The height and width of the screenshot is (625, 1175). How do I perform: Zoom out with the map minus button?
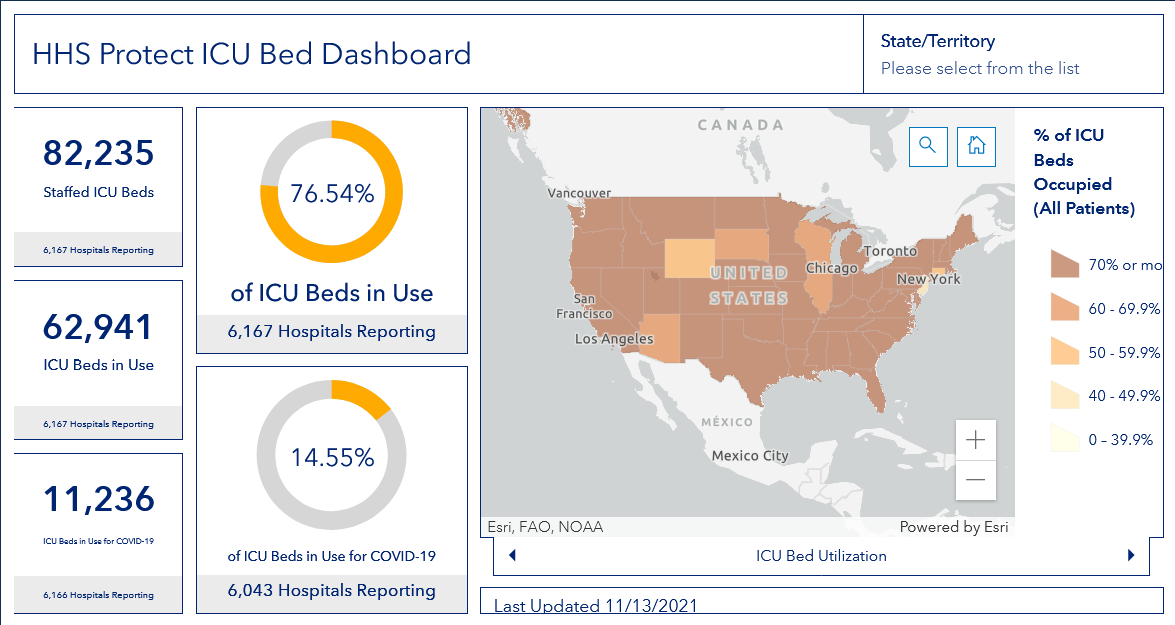point(976,480)
